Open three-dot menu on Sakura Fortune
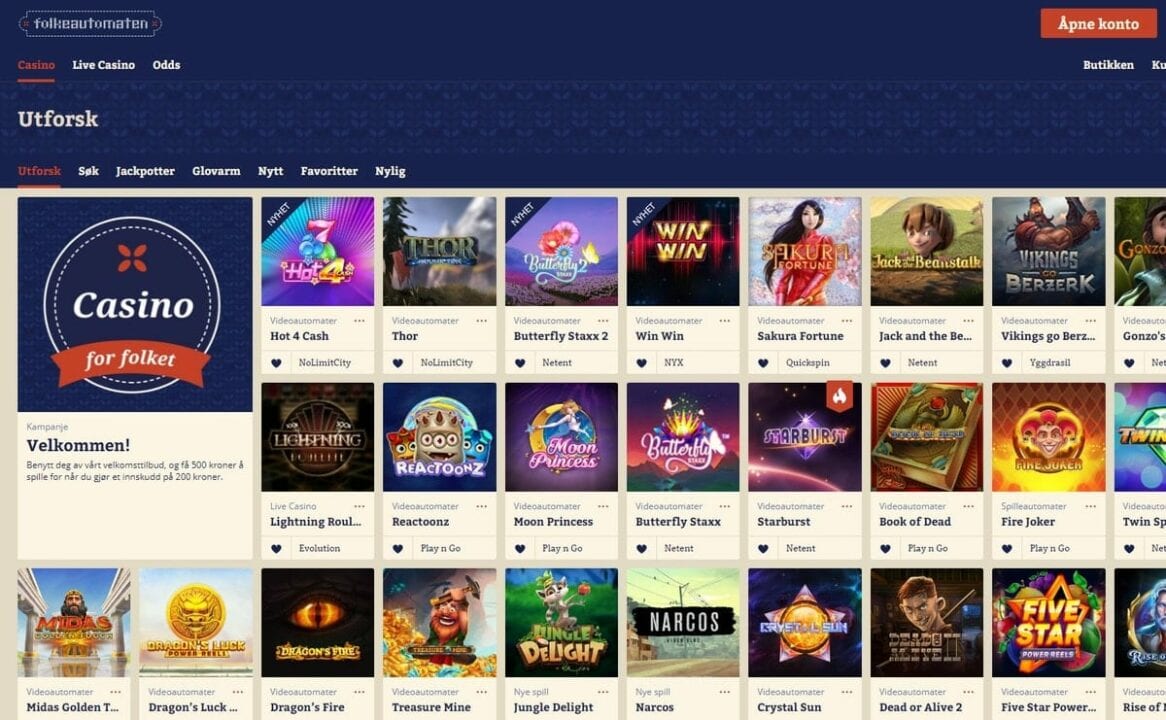 point(846,321)
